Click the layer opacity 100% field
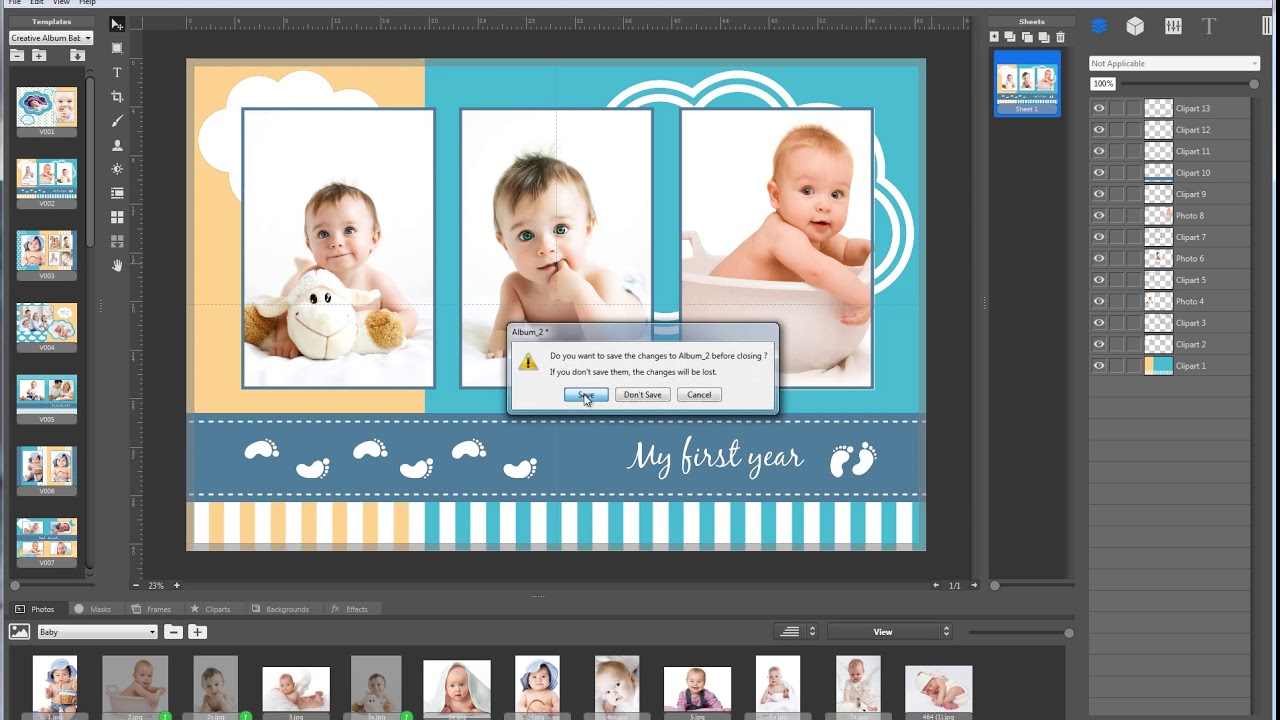 [x=1103, y=84]
